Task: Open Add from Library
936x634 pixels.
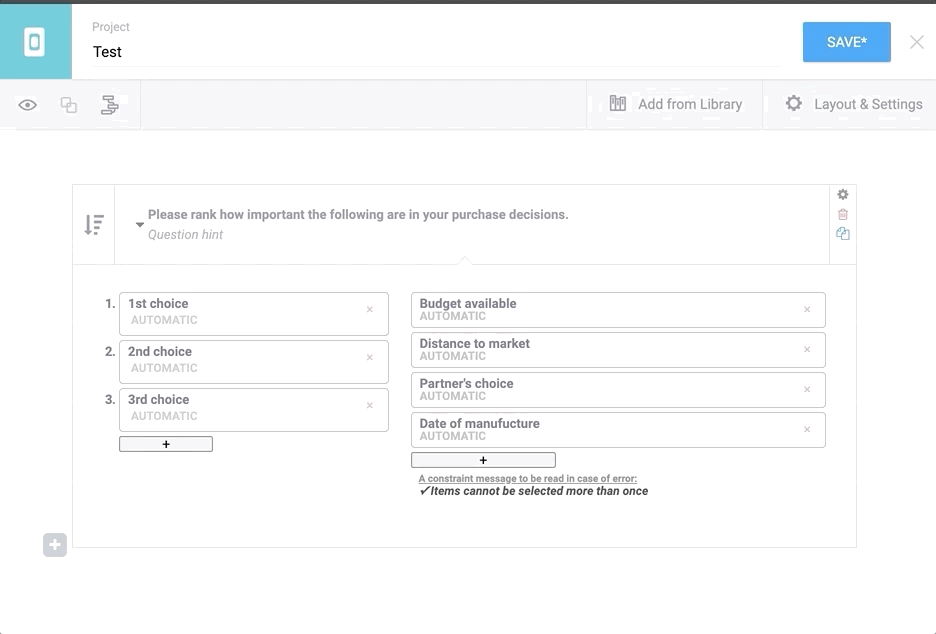Action: (676, 104)
